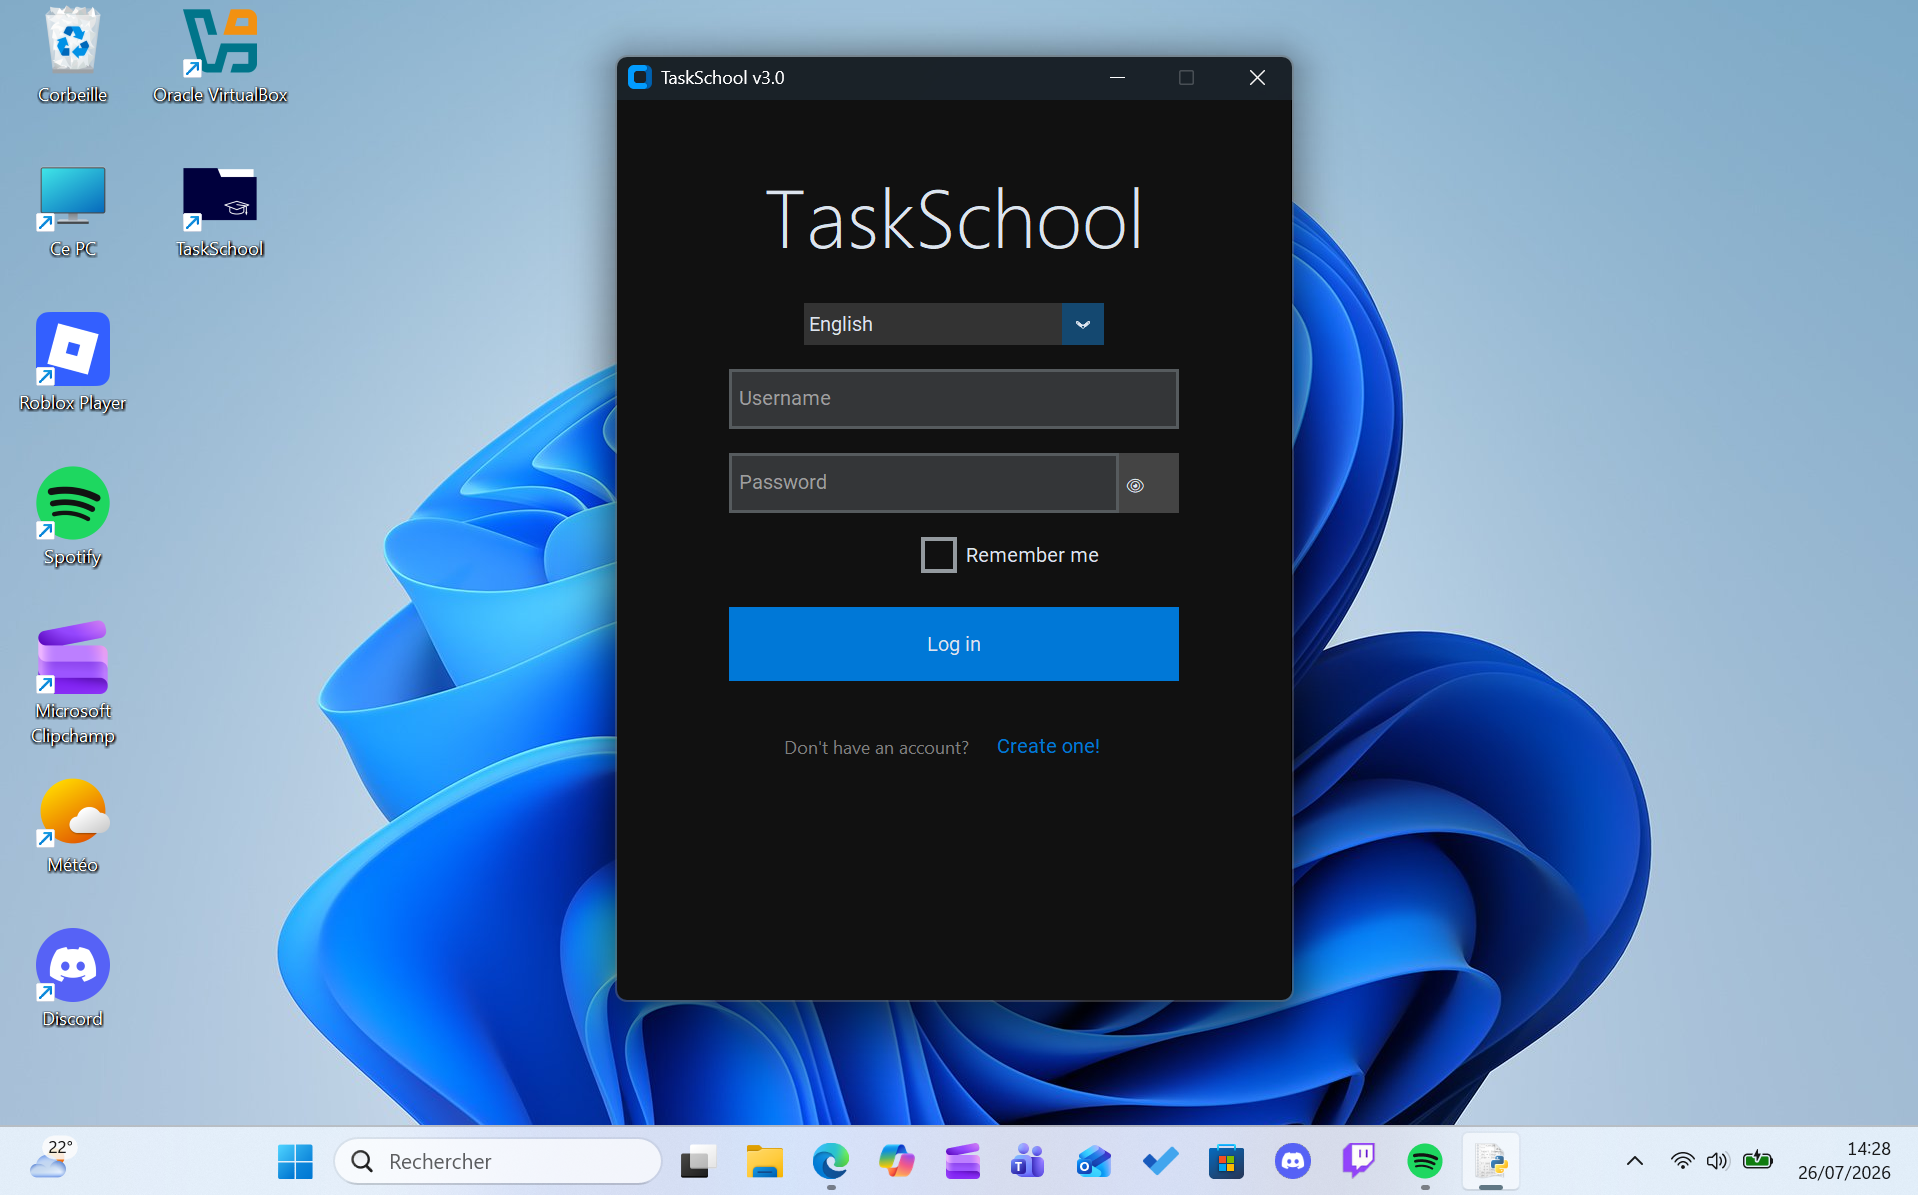The height and width of the screenshot is (1195, 1918).
Task: Open File Explorer from the taskbar
Action: (x=764, y=1161)
